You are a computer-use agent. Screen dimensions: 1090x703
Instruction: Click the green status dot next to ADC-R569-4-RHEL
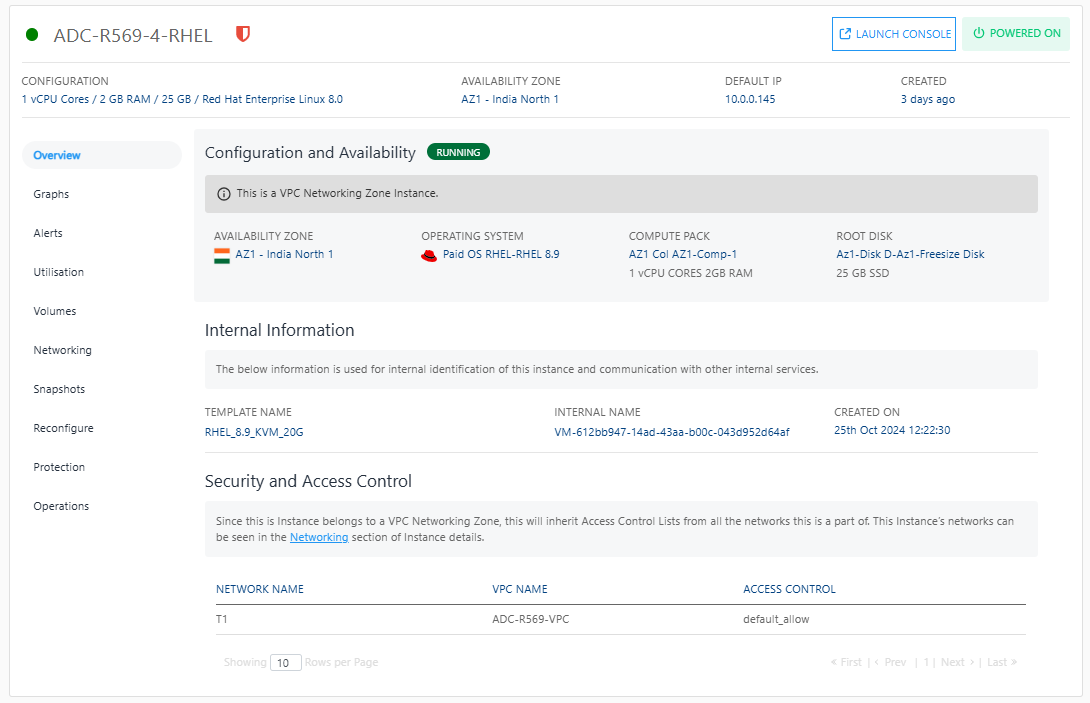(x=31, y=34)
